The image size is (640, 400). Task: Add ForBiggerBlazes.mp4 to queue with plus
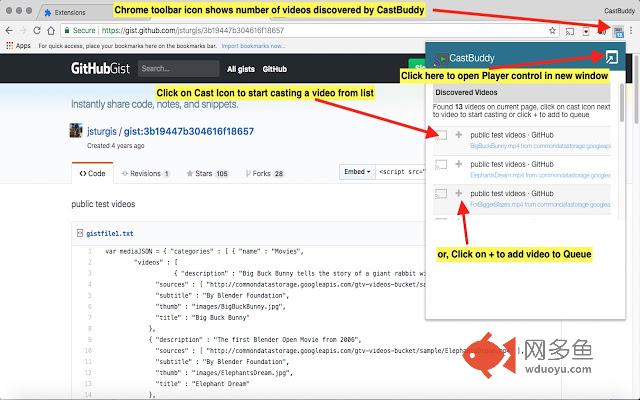pyautogui.click(x=459, y=193)
